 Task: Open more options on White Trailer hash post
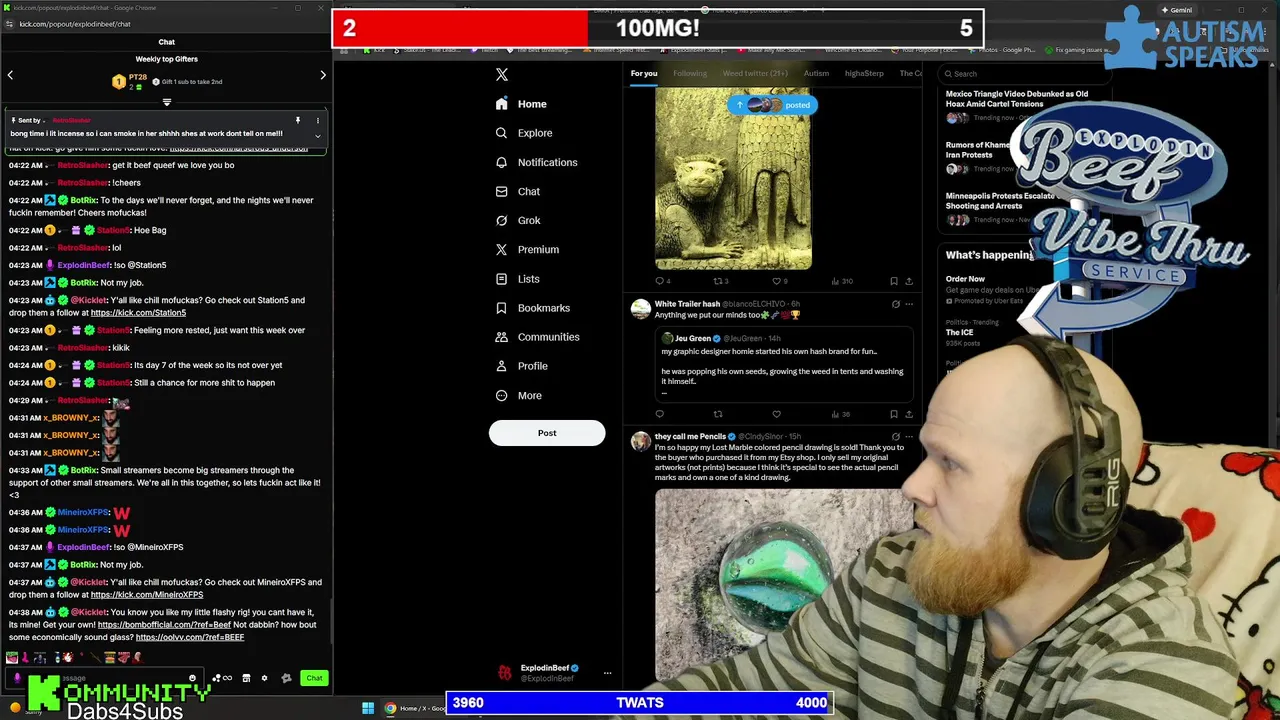coord(909,304)
